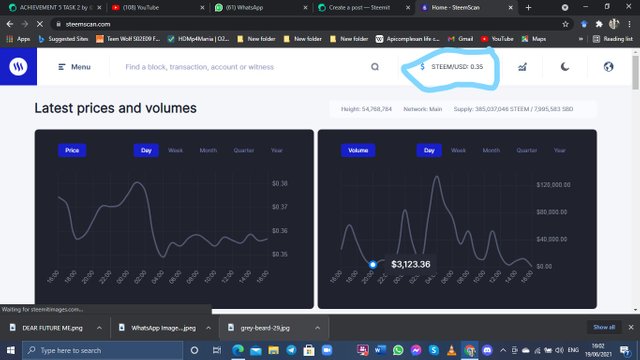This screenshot has width=640, height=360.
Task: Open the Gmail bookmark
Action: coord(460,39)
